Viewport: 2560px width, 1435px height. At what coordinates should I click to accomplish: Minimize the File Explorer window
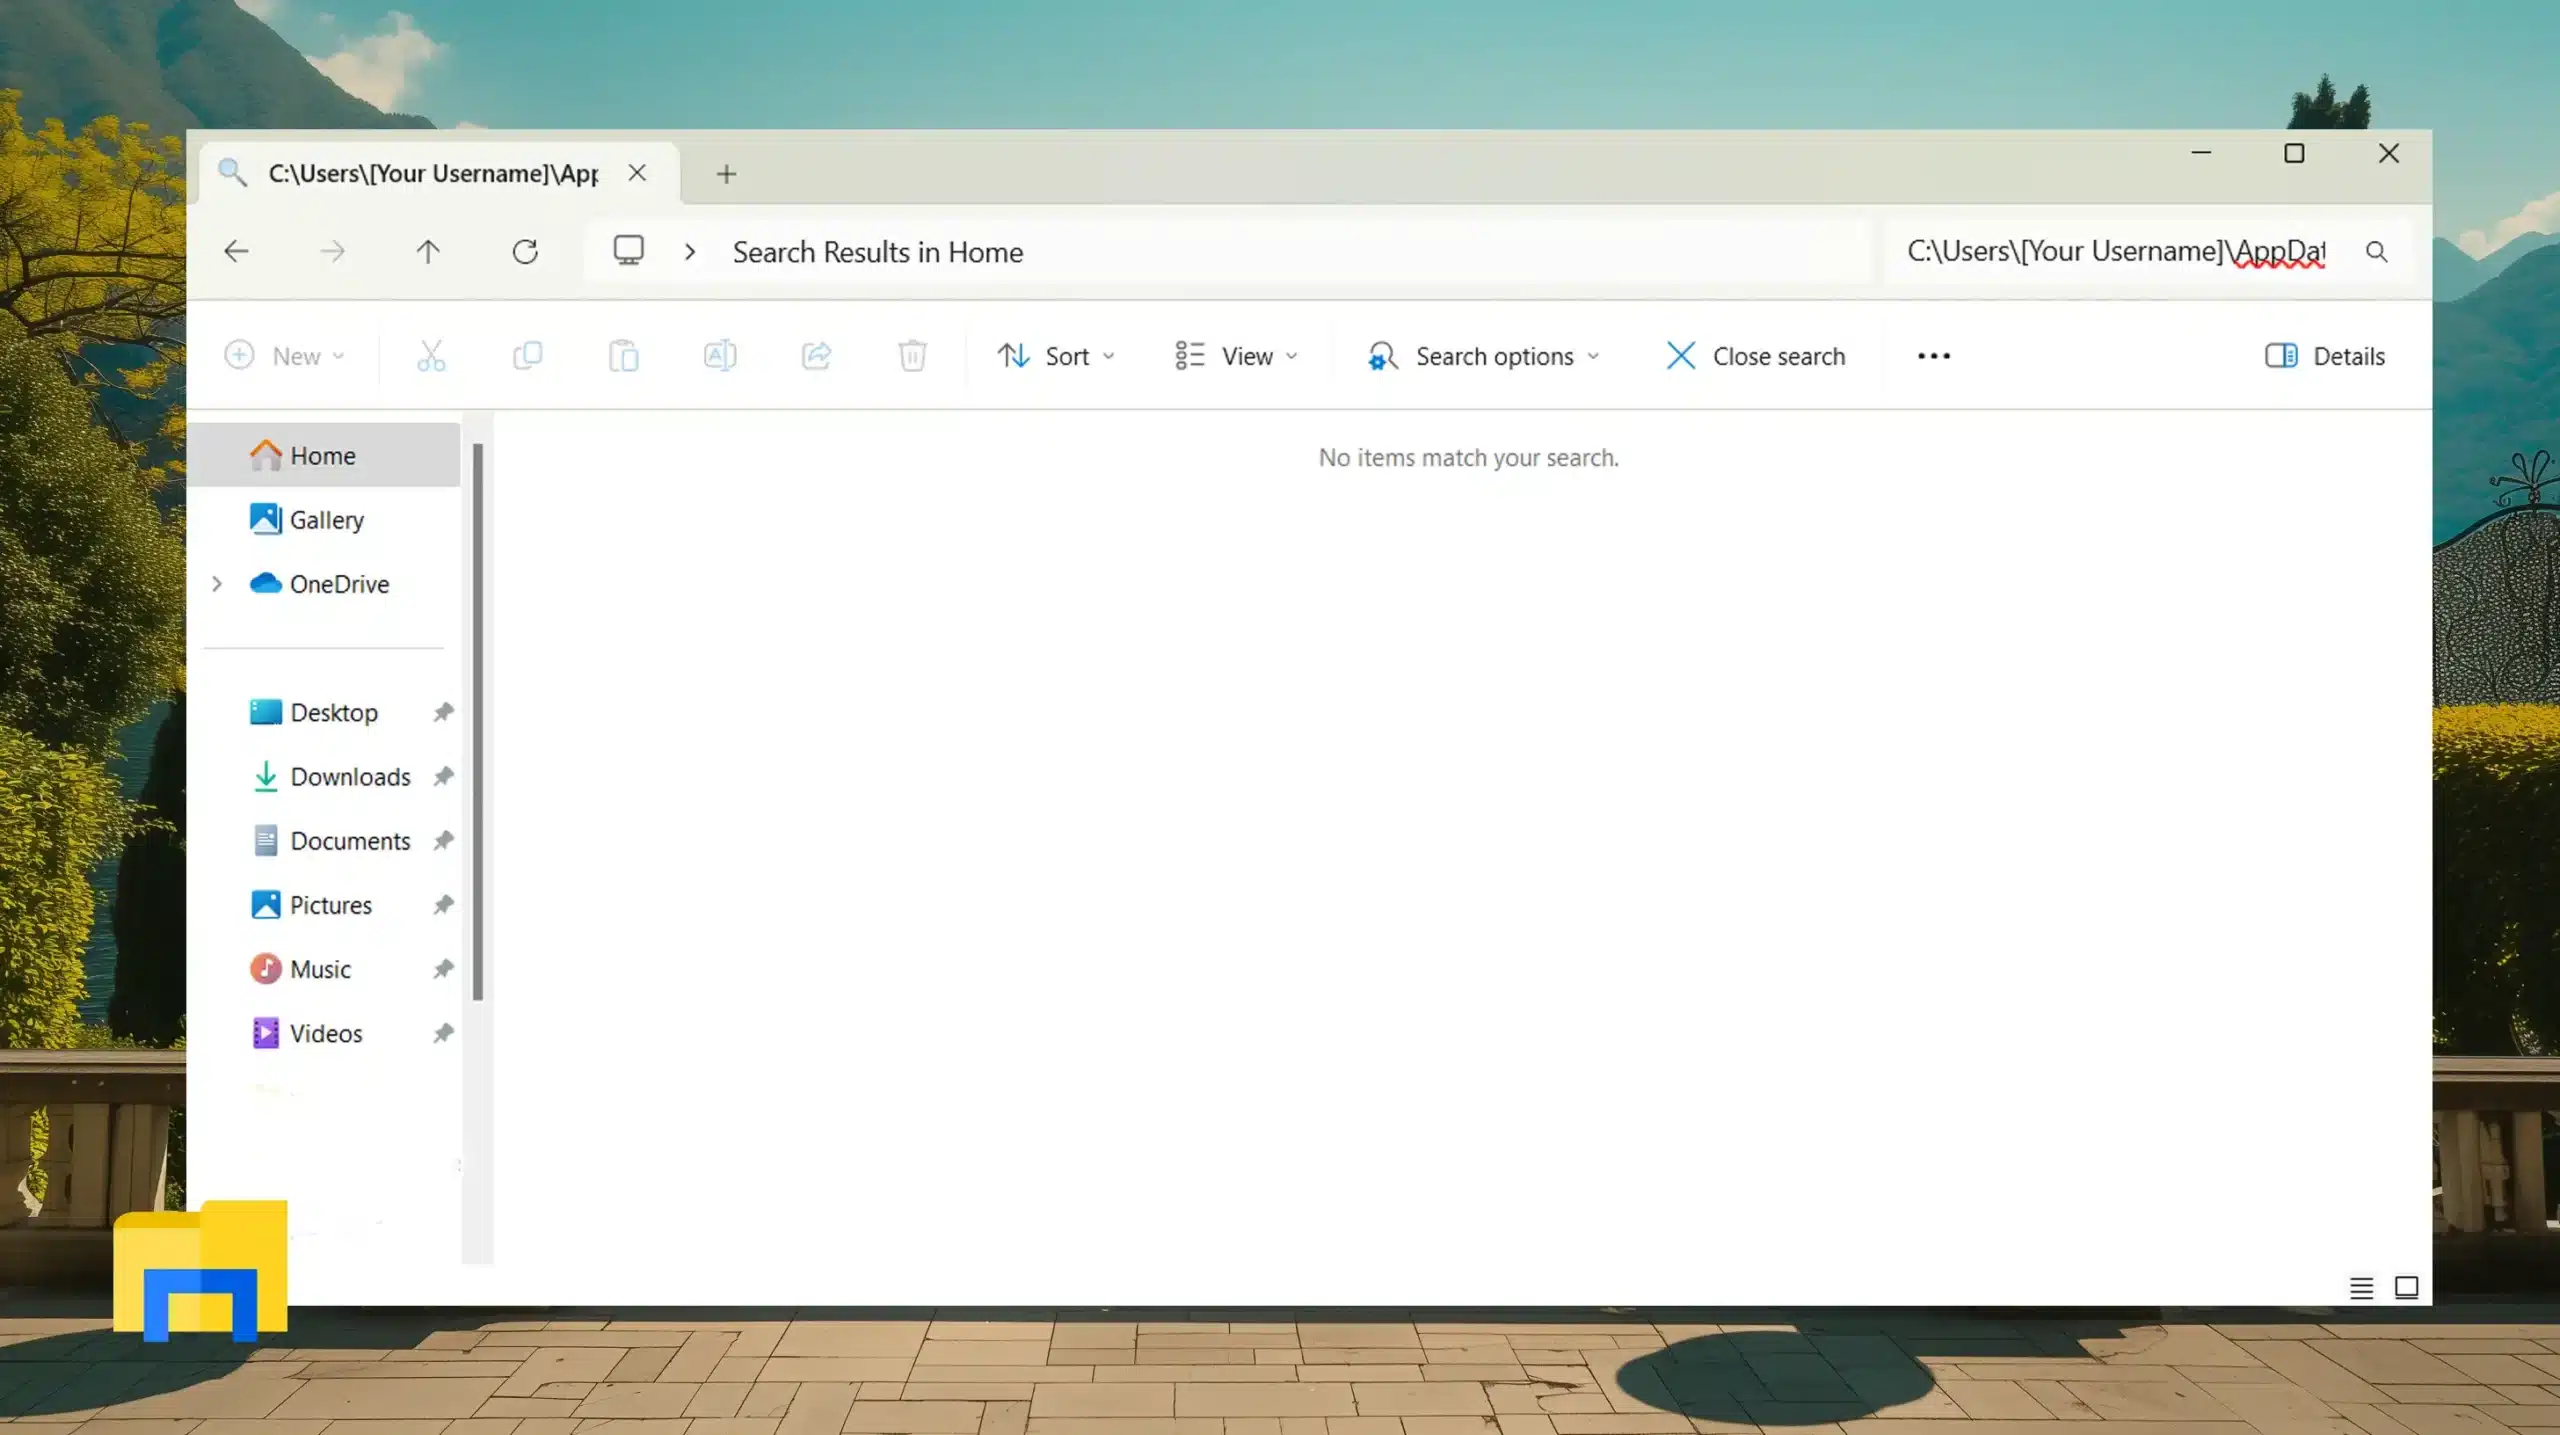click(2201, 153)
